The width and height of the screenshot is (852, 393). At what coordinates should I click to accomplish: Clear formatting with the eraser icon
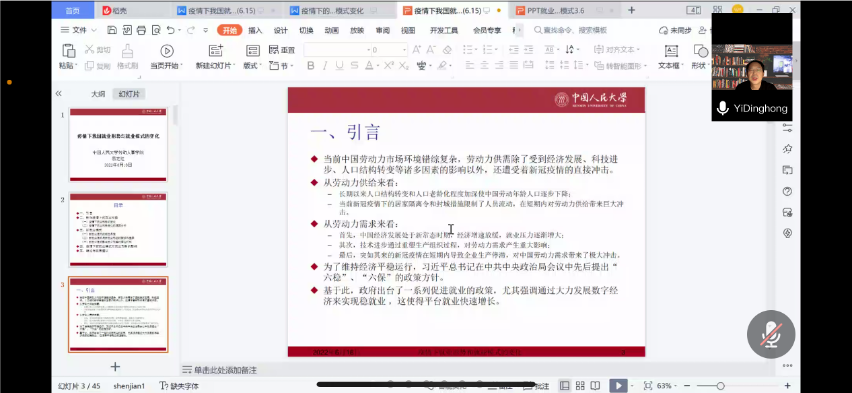[x=447, y=49]
